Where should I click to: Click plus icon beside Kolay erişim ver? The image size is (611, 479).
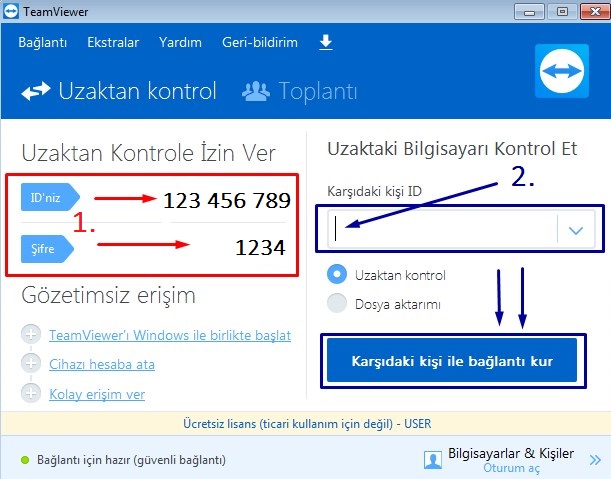coord(31,393)
